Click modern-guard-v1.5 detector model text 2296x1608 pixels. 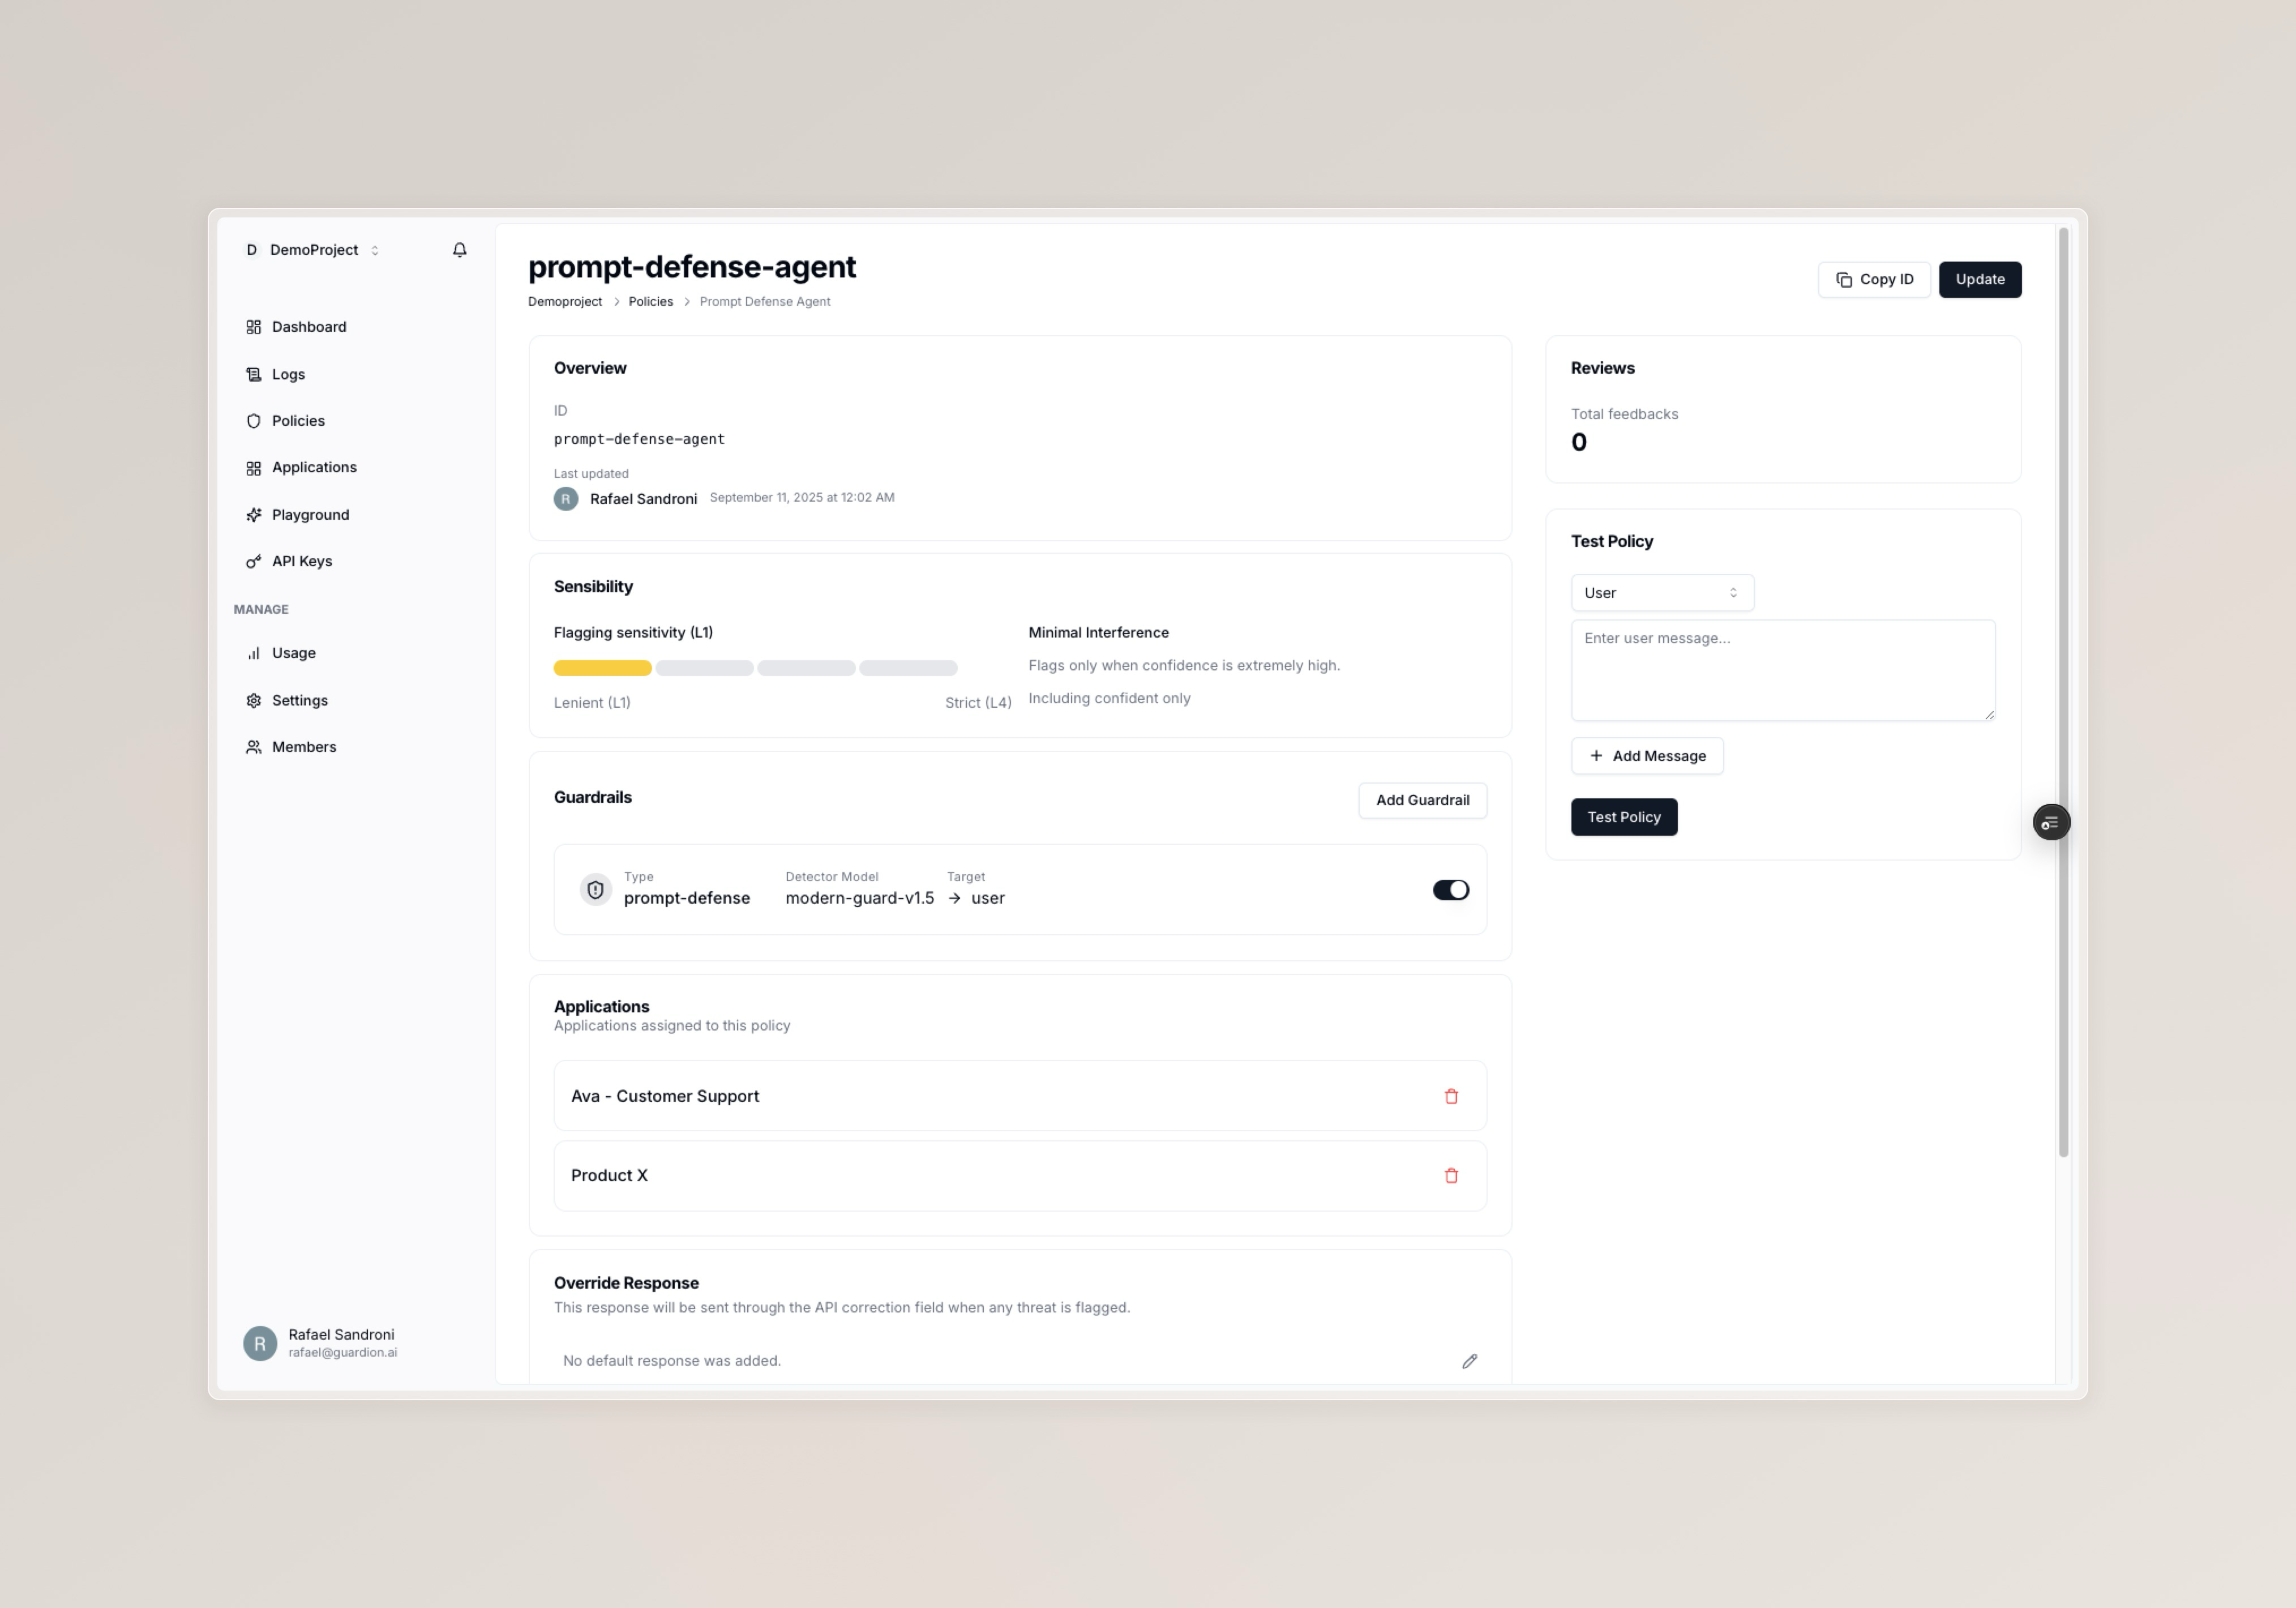(x=859, y=898)
